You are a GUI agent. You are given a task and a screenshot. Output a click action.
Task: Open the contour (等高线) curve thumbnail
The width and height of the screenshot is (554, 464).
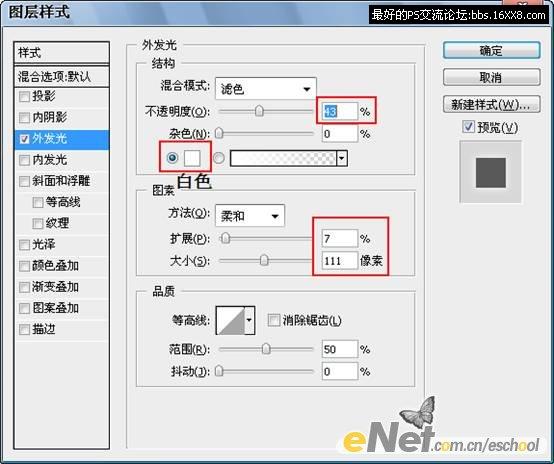(x=230, y=320)
